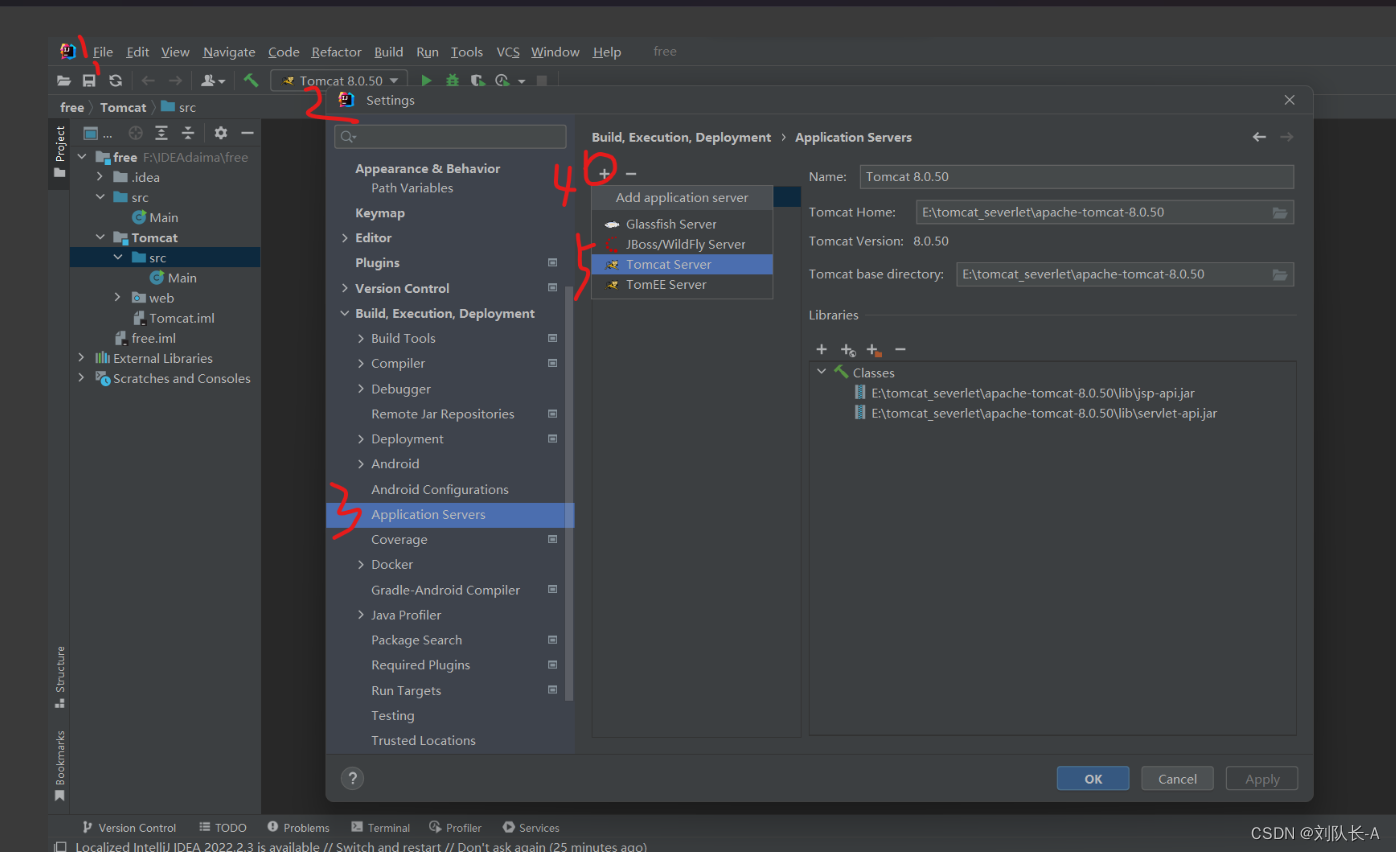Click the Synchronize/reload icon in toolbar
The image size is (1396, 852).
115,80
